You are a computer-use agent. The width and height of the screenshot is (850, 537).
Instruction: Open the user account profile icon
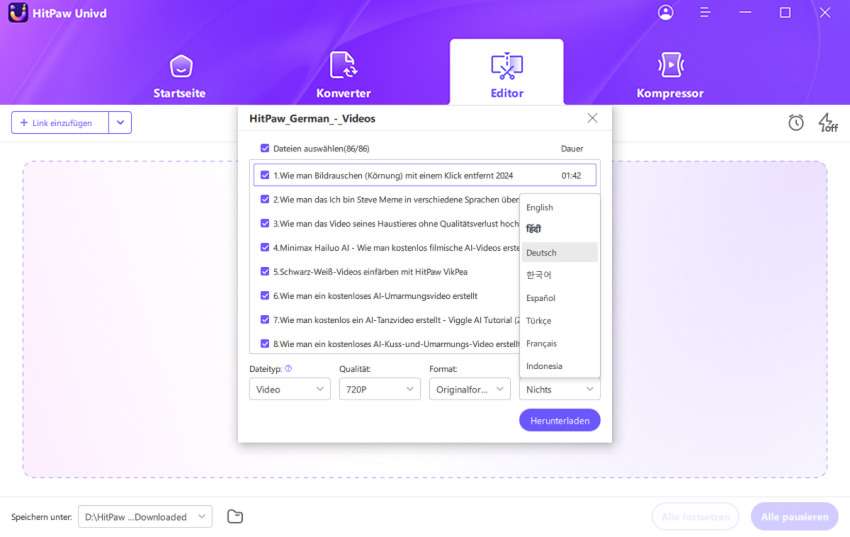pyautogui.click(x=666, y=12)
